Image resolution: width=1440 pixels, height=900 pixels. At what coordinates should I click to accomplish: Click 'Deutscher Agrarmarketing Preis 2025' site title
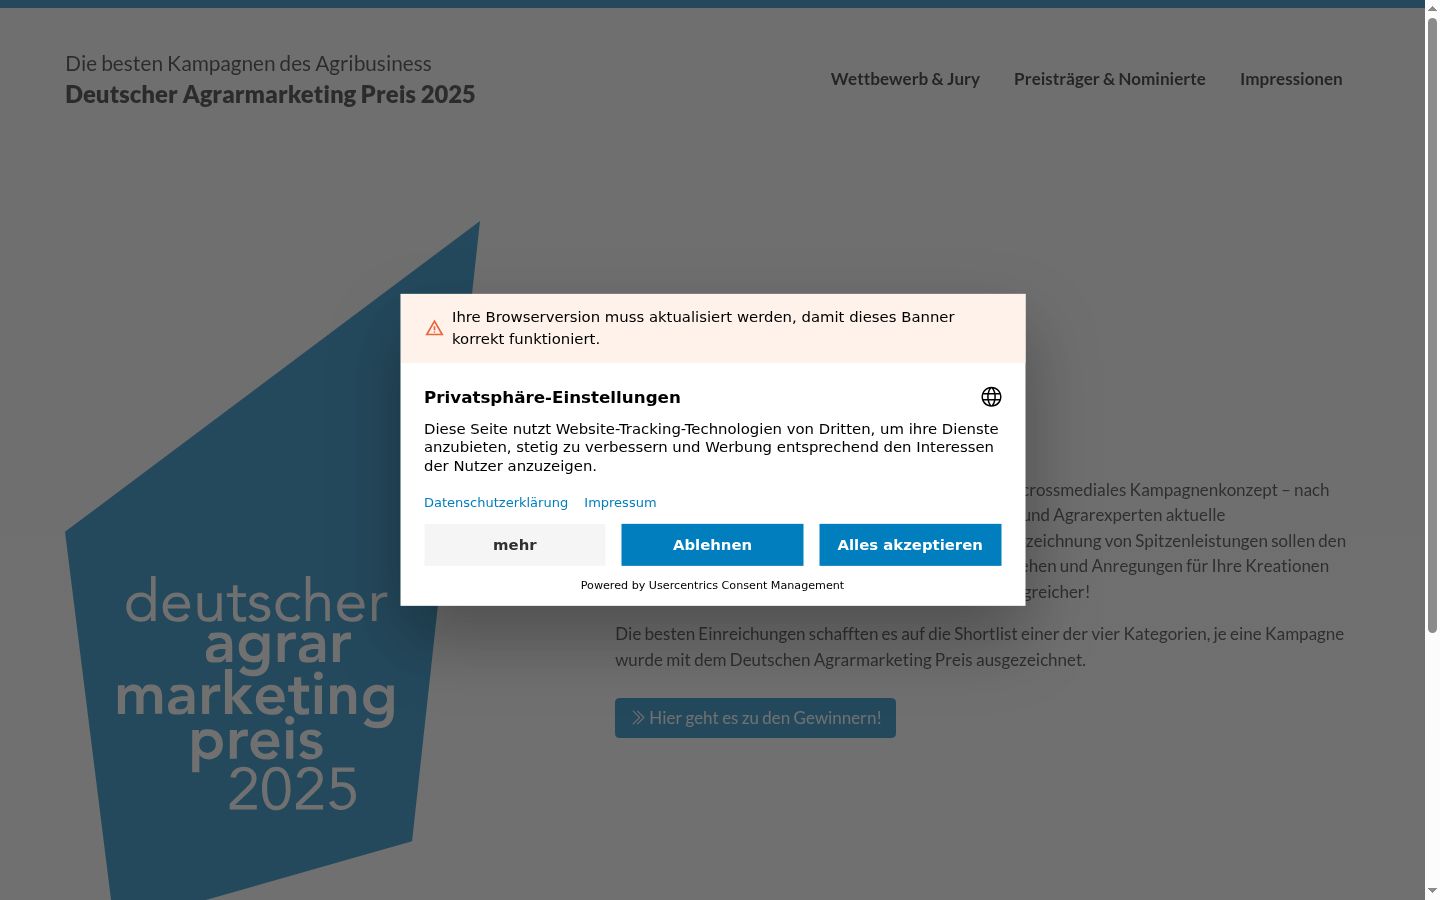coord(270,94)
